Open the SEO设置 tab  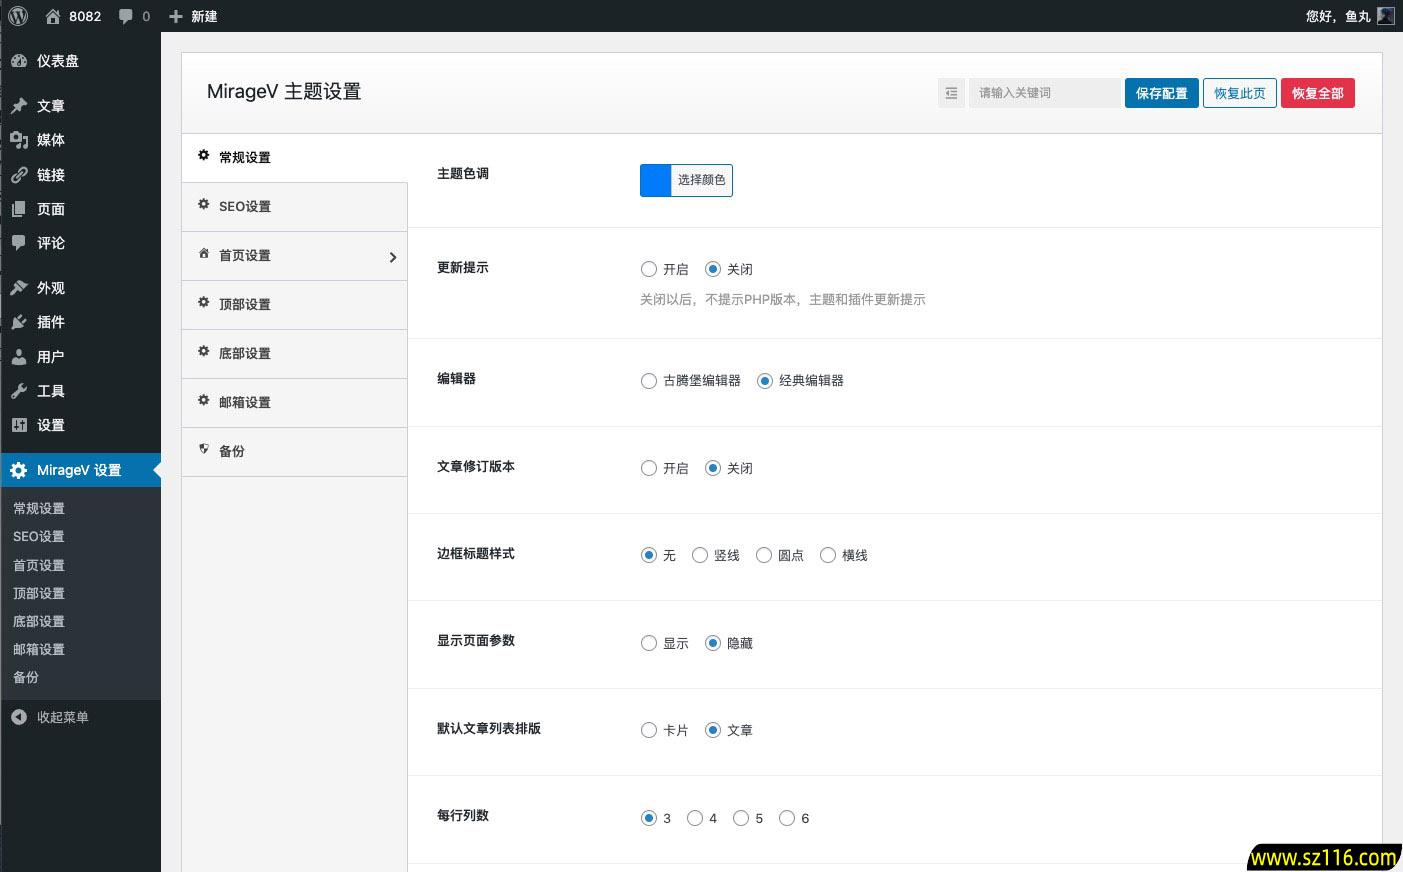pos(294,207)
